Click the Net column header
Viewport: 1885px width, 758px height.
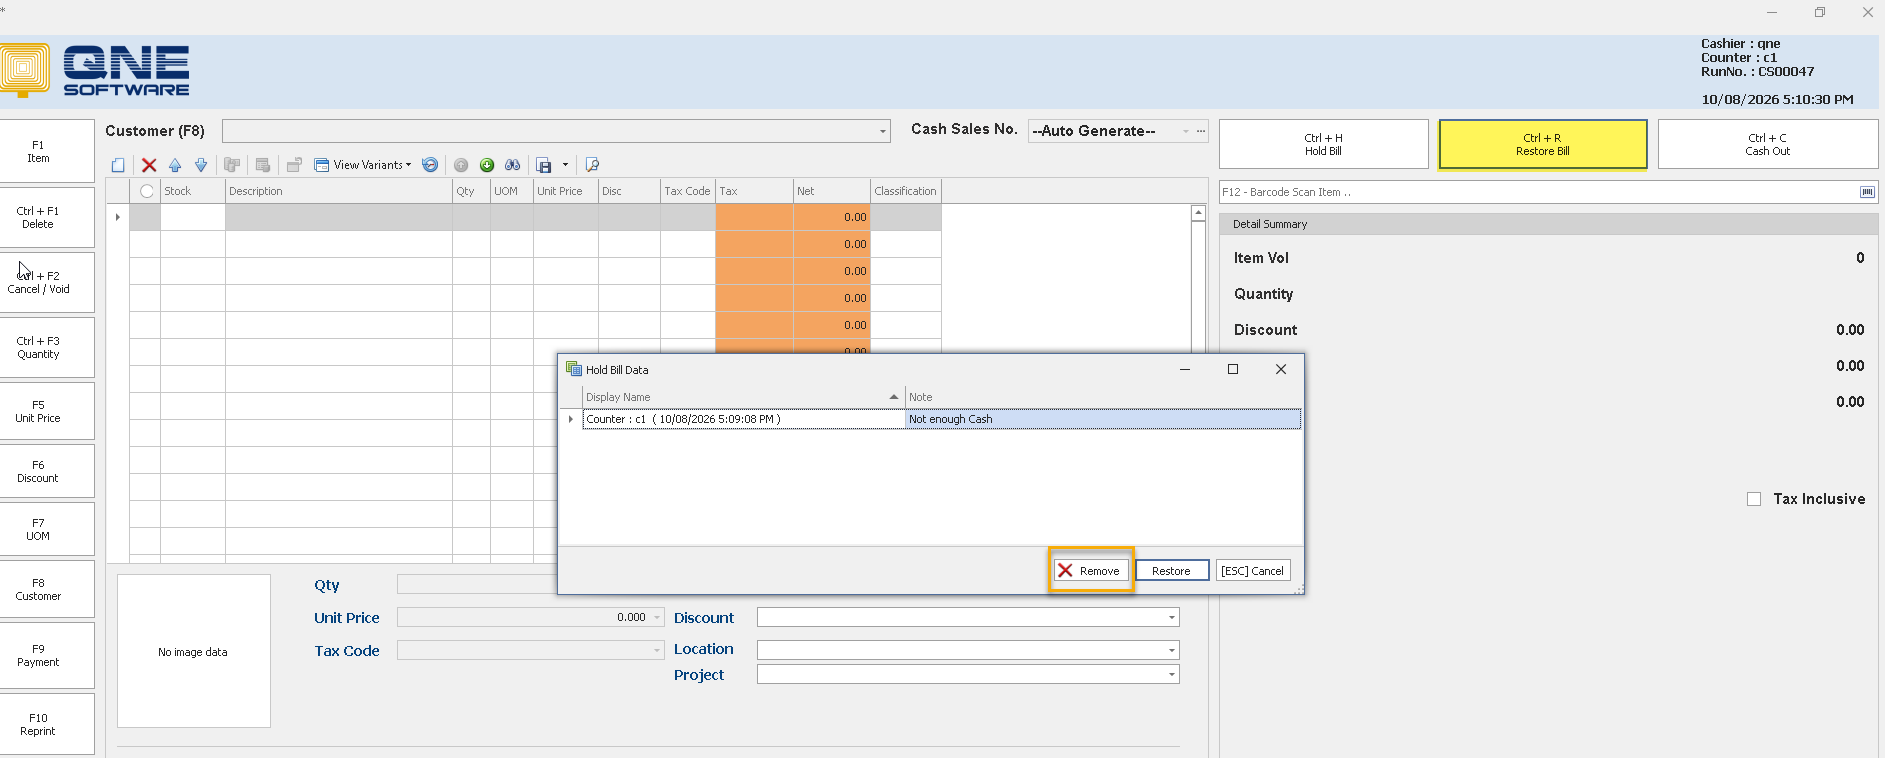pos(832,191)
